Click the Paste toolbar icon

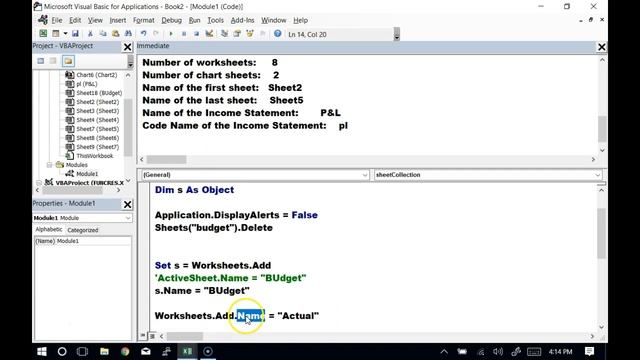[116, 34]
